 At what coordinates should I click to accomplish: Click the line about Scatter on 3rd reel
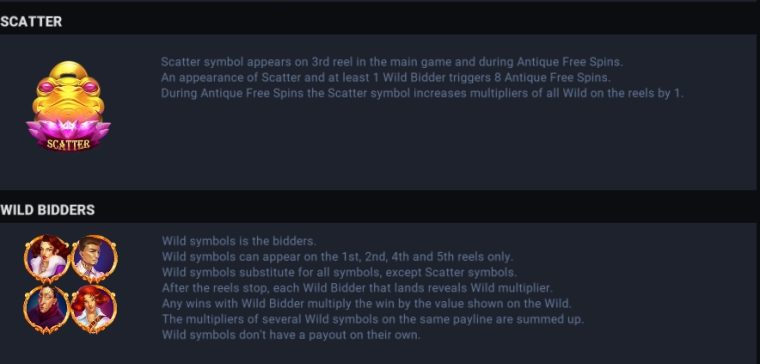point(392,62)
